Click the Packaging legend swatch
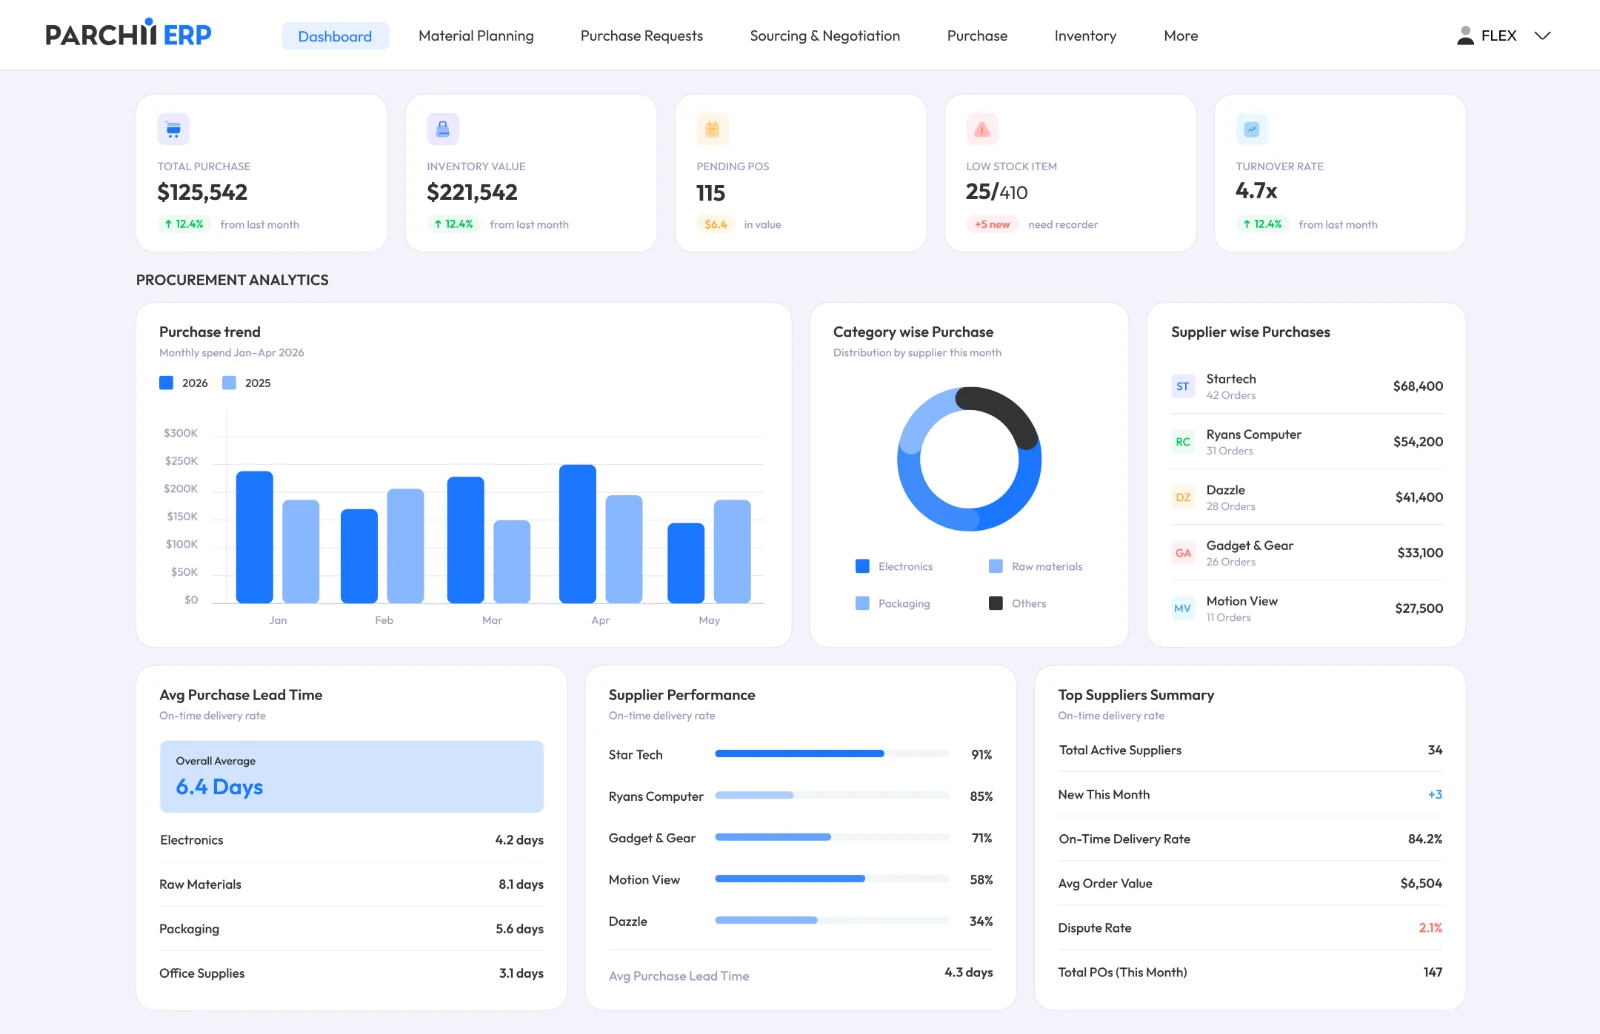The image size is (1600, 1034). [x=862, y=603]
